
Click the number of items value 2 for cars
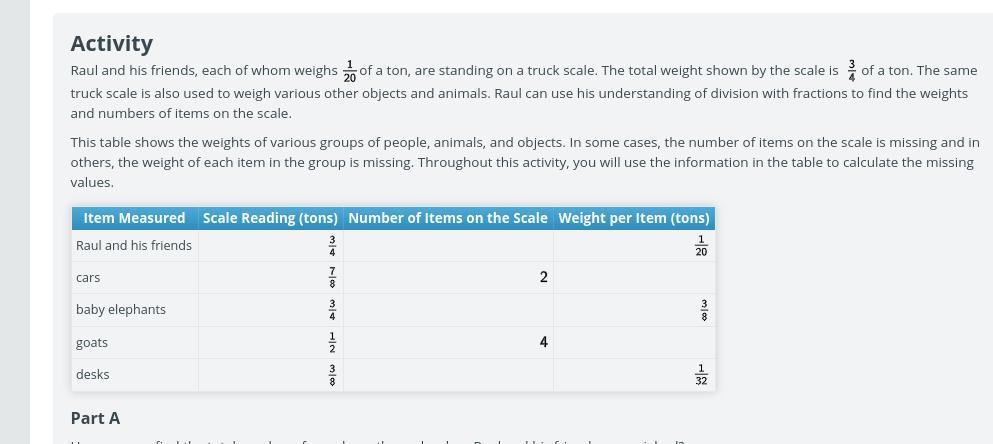pos(543,277)
